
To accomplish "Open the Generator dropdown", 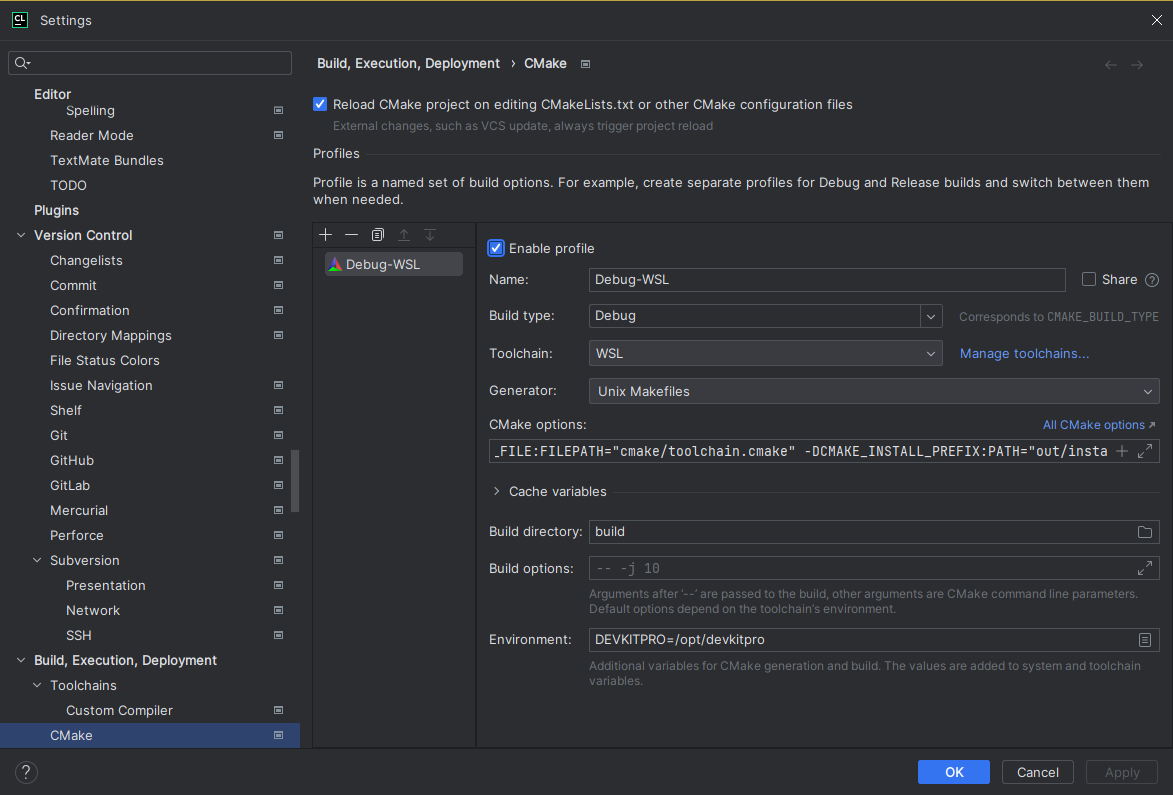I will point(875,391).
